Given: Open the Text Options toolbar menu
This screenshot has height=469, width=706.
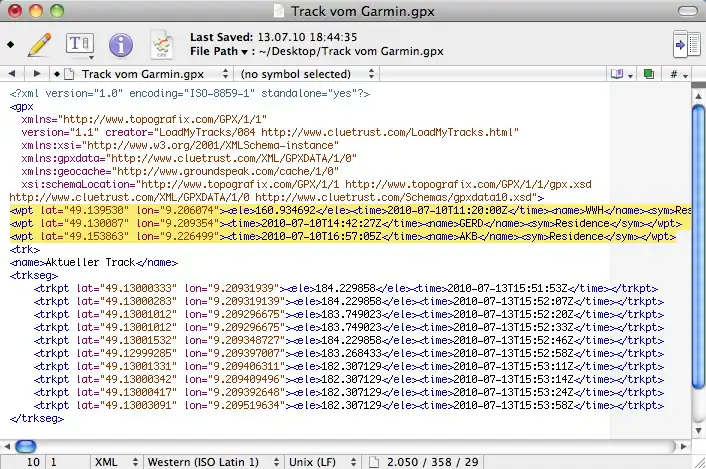Looking at the screenshot, I should point(80,45).
